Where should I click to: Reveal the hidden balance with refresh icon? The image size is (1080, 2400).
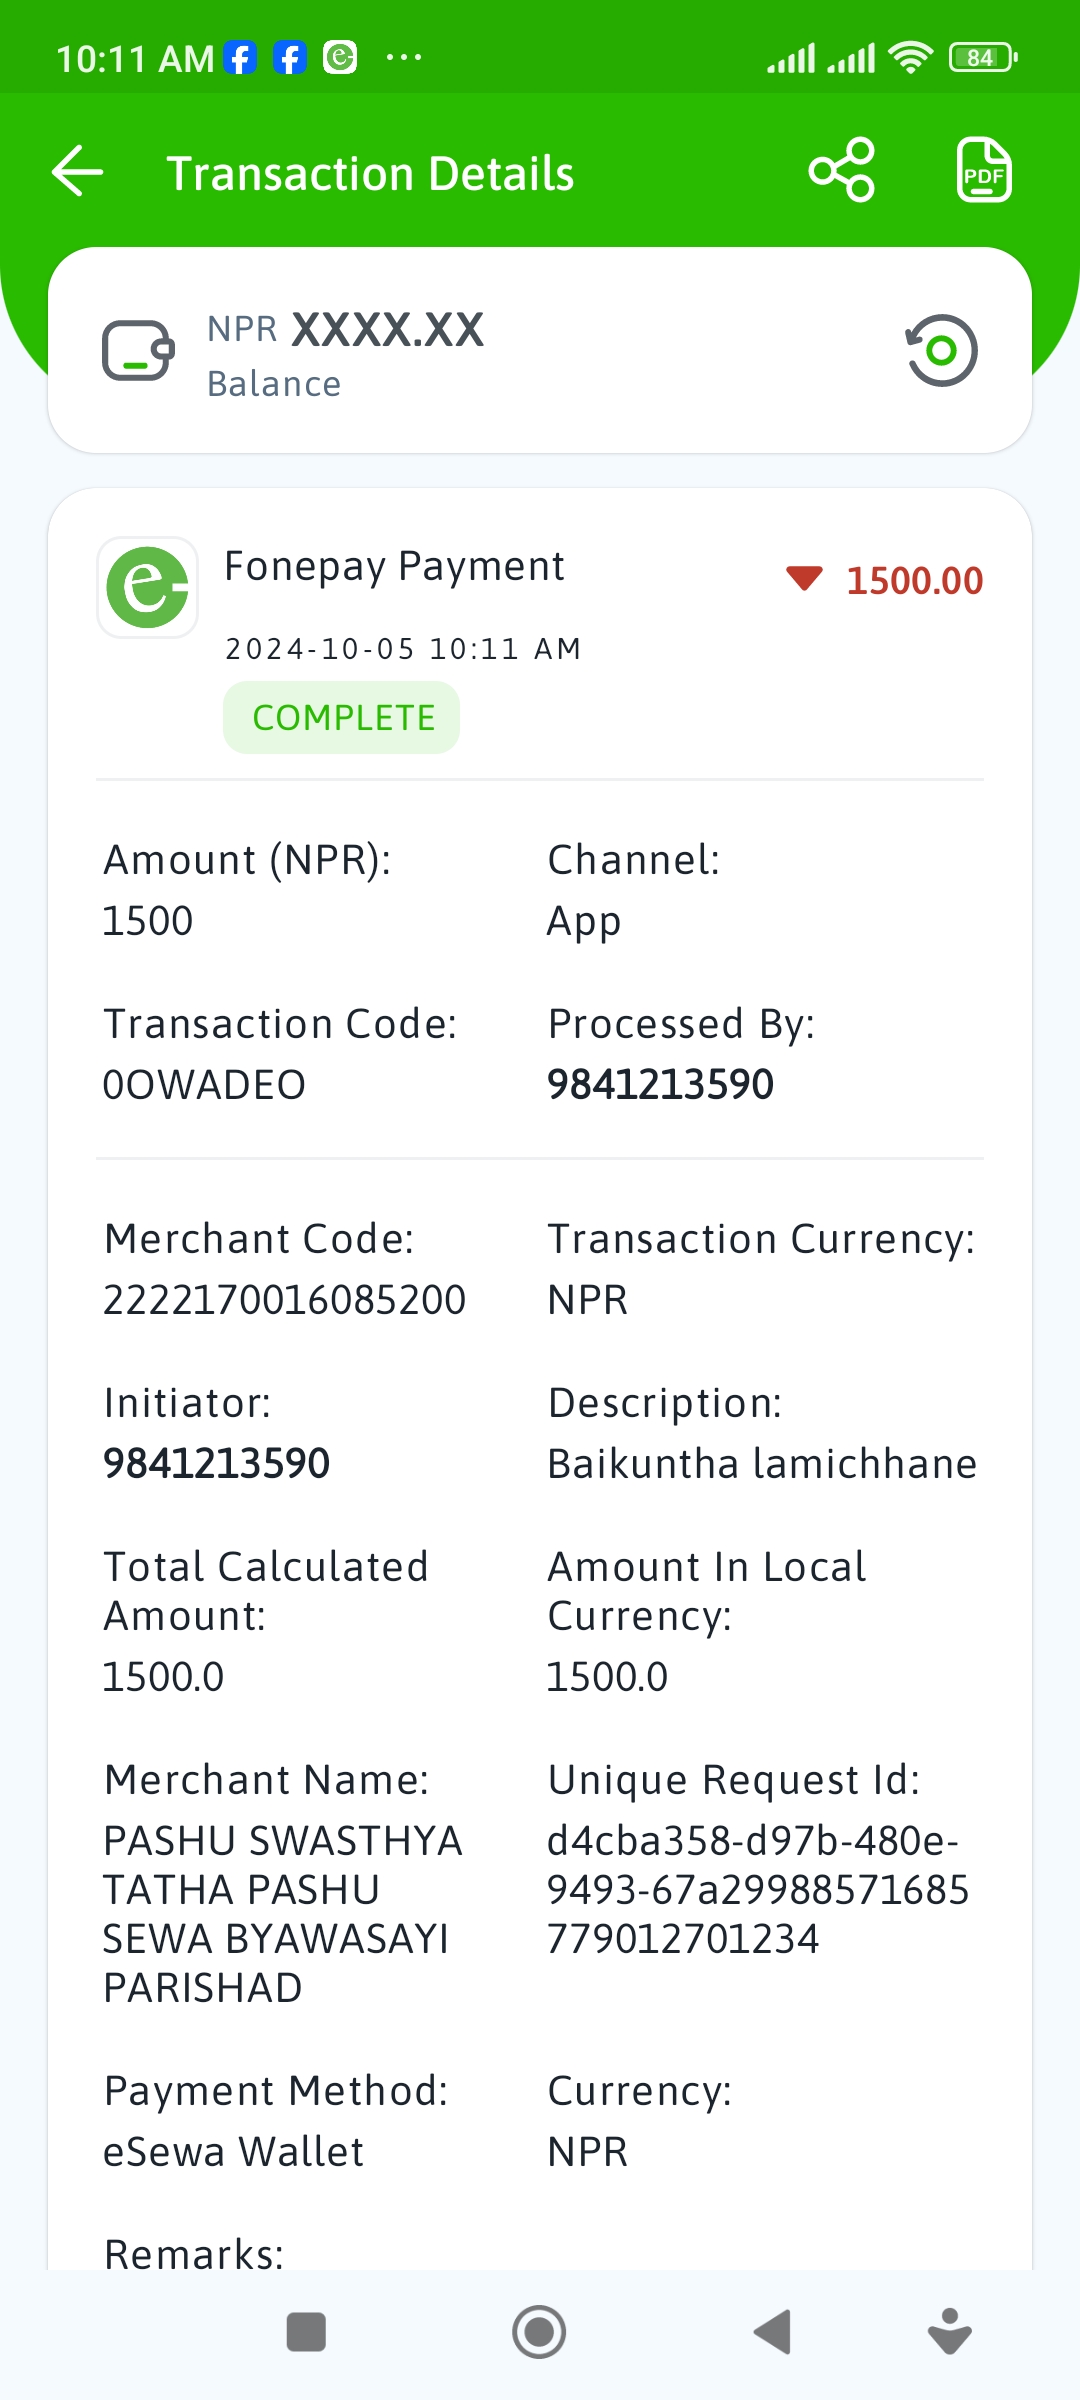click(x=941, y=350)
